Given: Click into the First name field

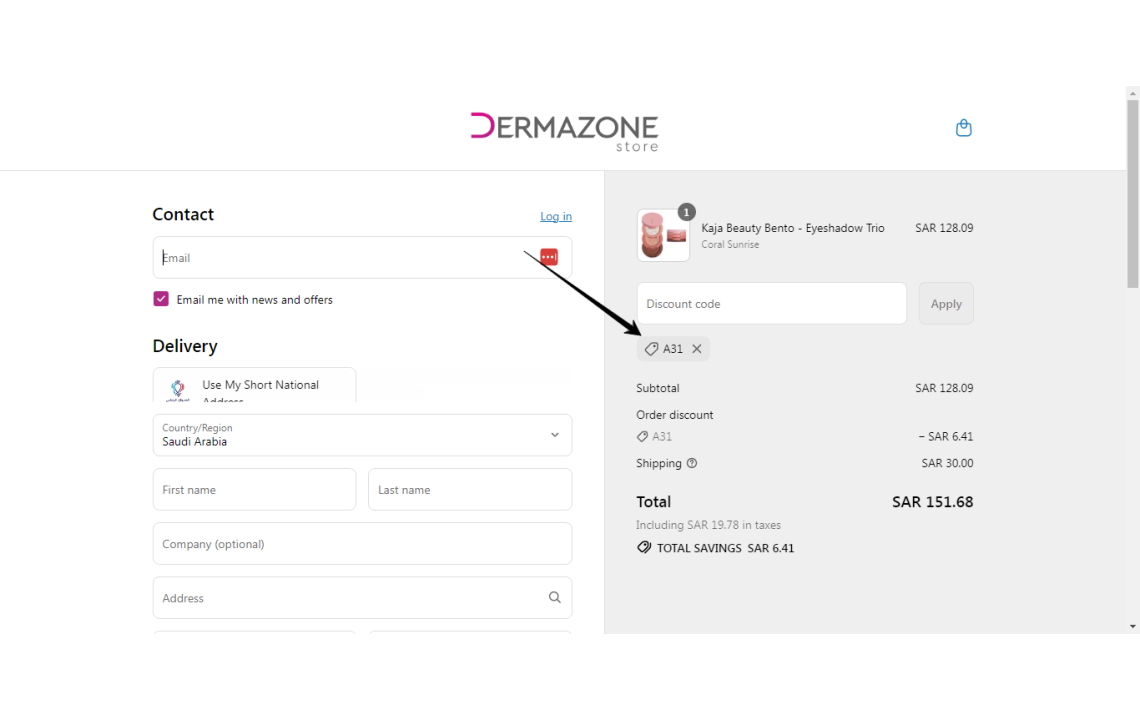Looking at the screenshot, I should [x=254, y=489].
